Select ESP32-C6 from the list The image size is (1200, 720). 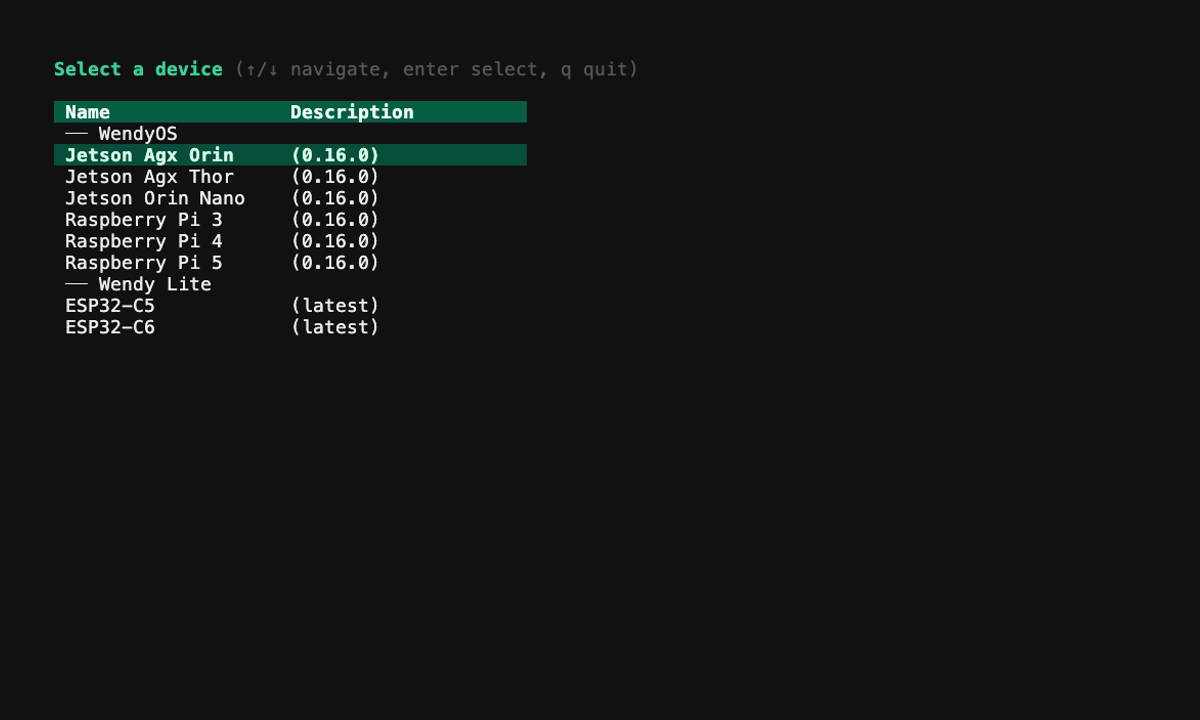coord(290,327)
